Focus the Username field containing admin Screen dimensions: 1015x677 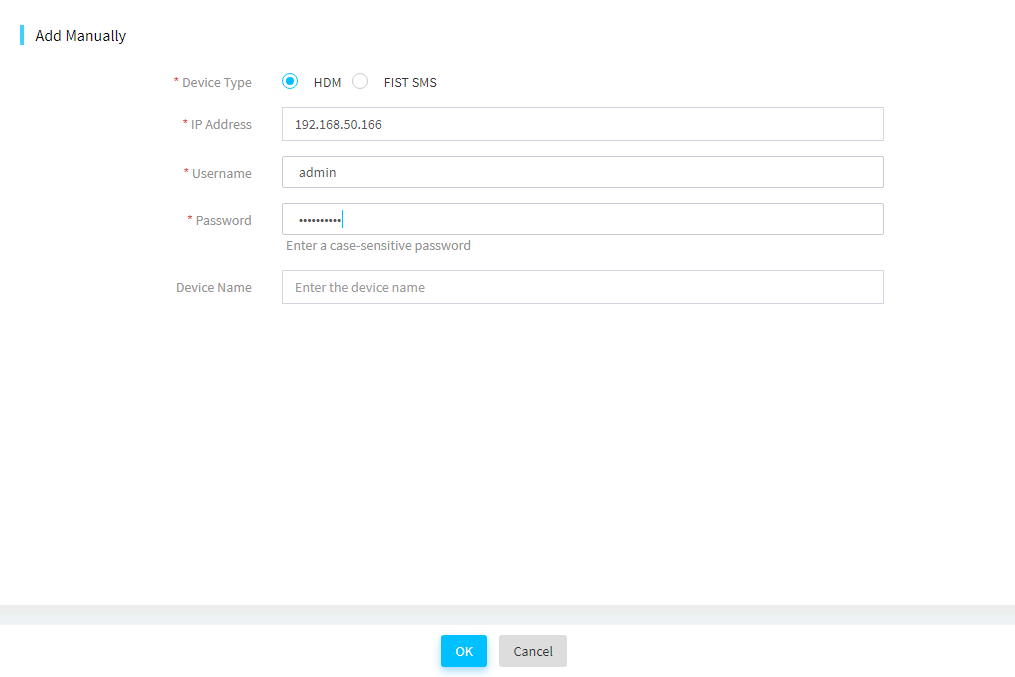pyautogui.click(x=583, y=172)
